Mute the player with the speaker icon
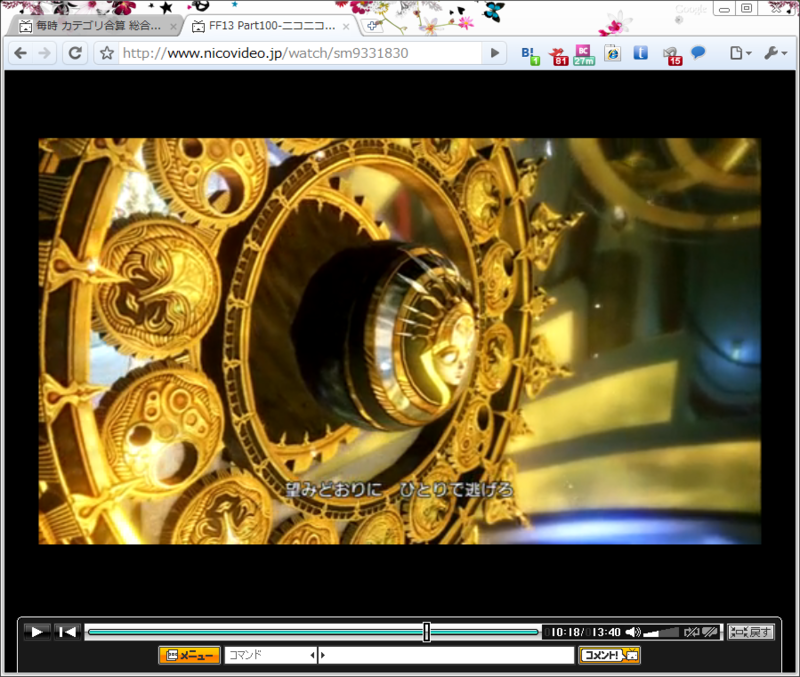800x677 pixels. [x=633, y=632]
